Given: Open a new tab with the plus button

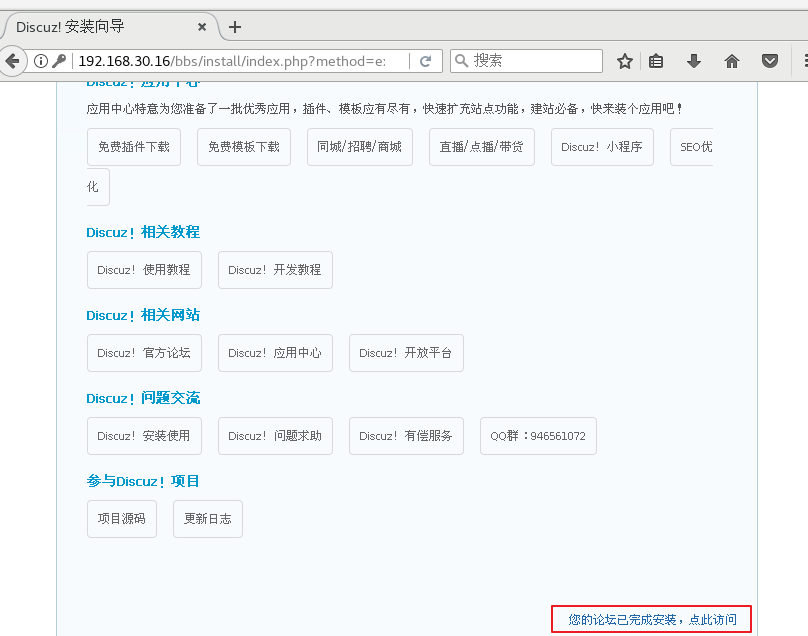Looking at the screenshot, I should (x=235, y=27).
